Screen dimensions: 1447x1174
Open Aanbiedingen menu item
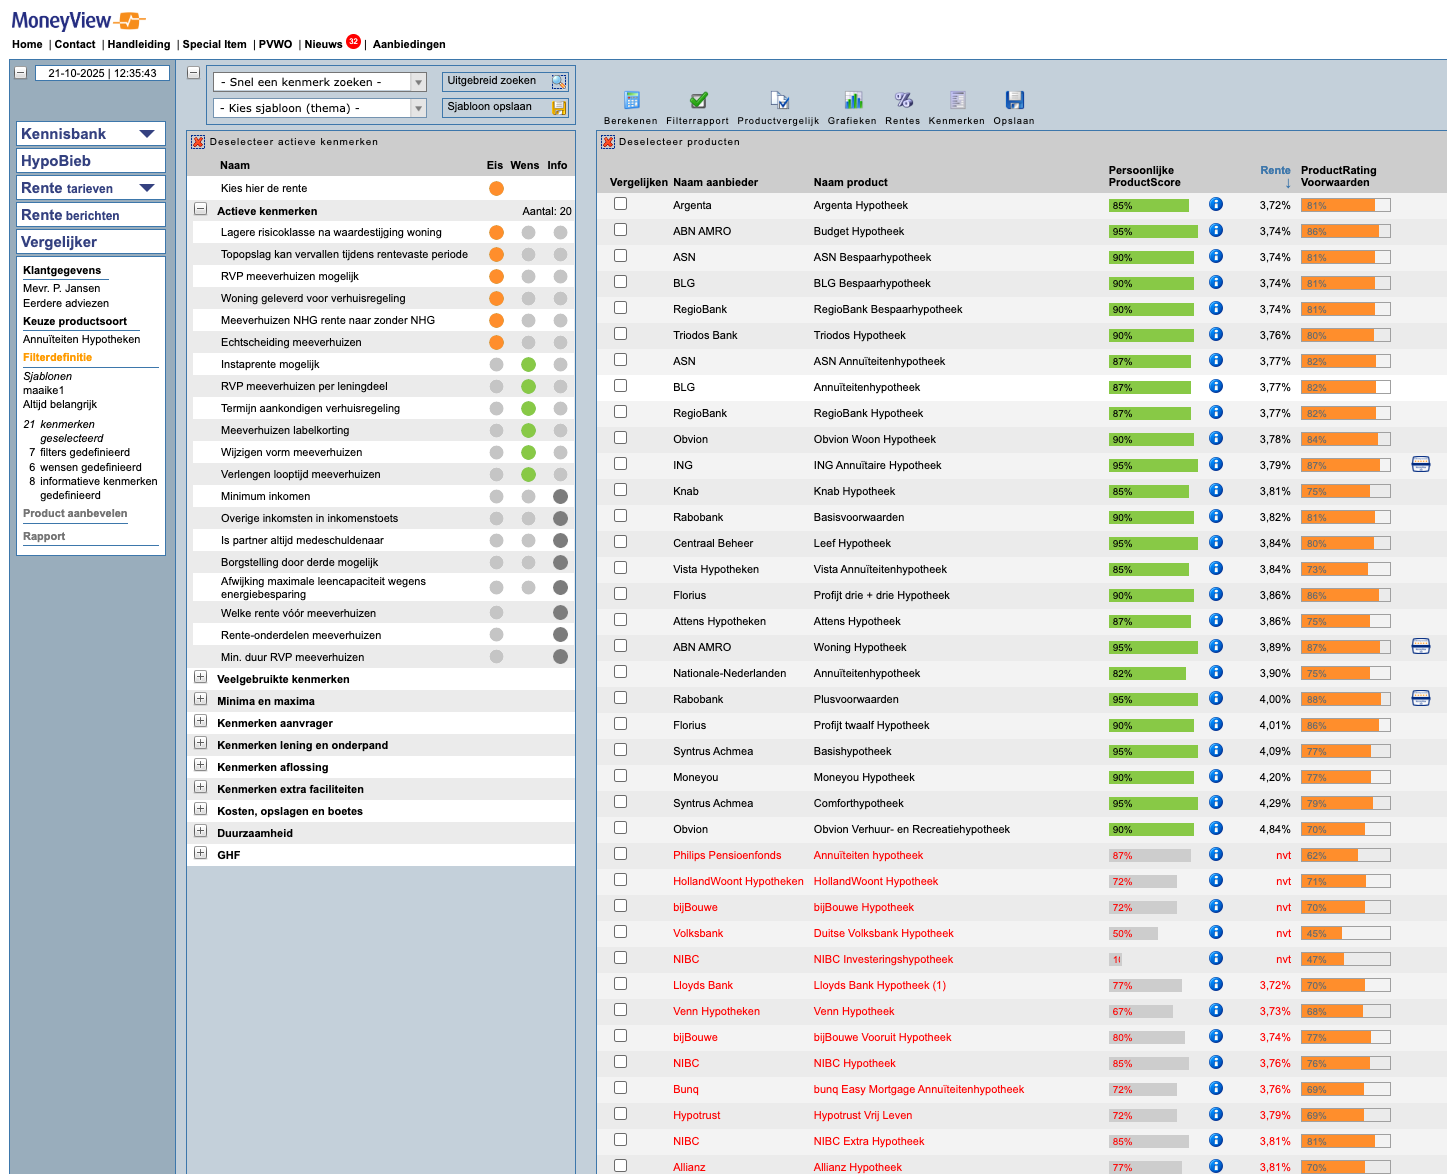pos(409,44)
